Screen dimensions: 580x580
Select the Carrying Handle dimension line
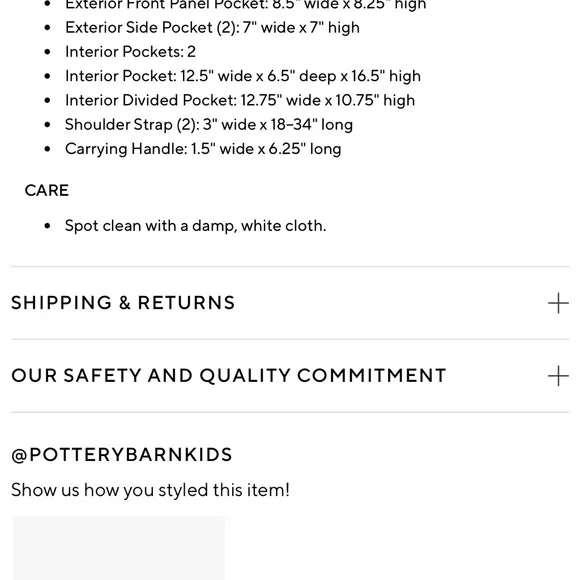pos(203,149)
